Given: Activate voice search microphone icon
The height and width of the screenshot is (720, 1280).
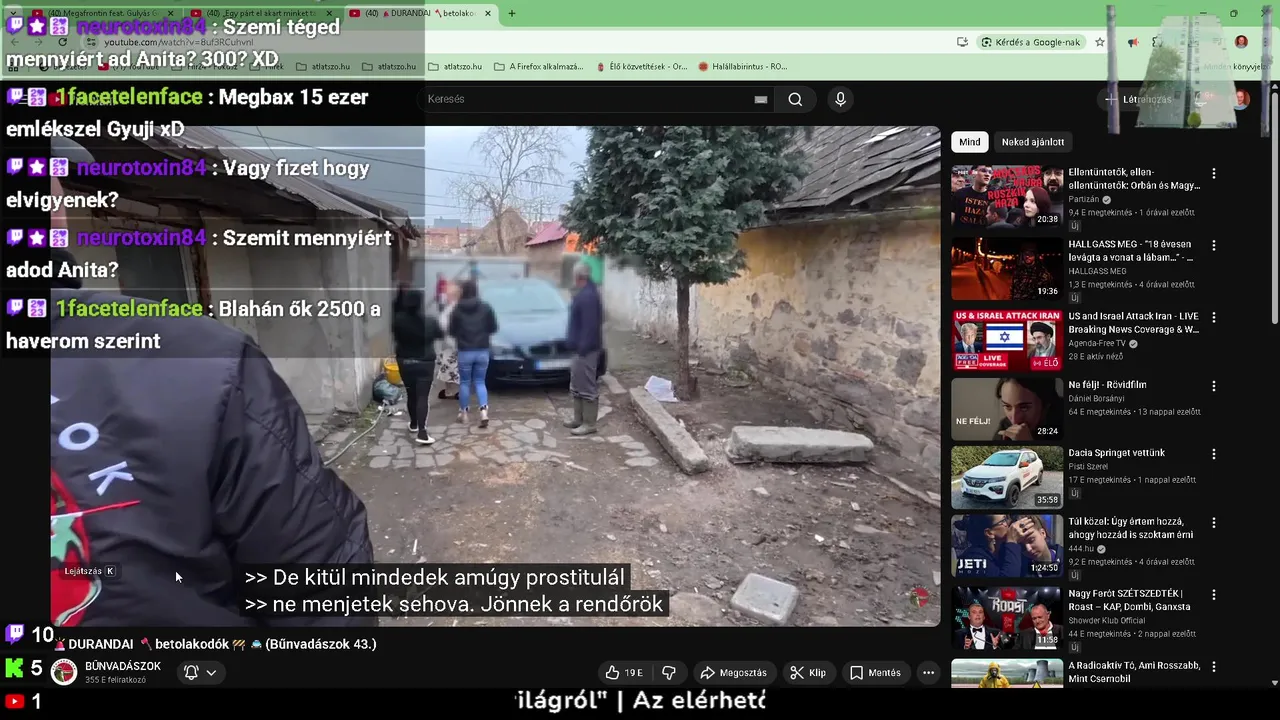Looking at the screenshot, I should click(x=840, y=99).
